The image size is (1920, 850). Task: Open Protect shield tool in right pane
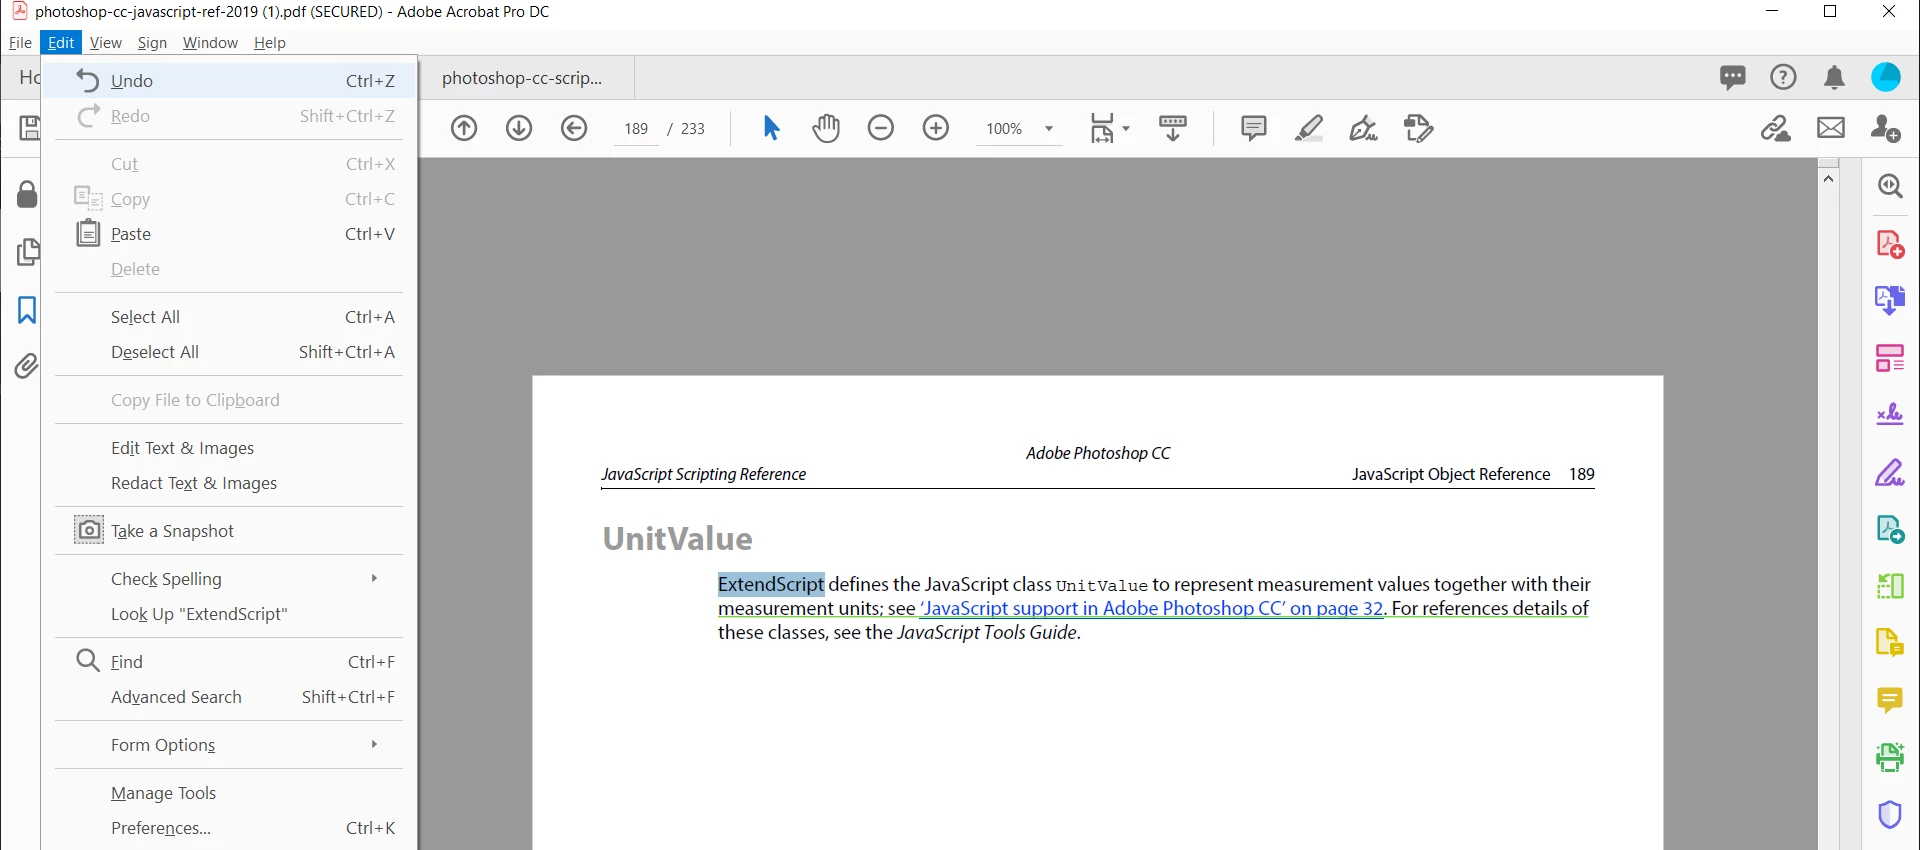tap(1890, 815)
